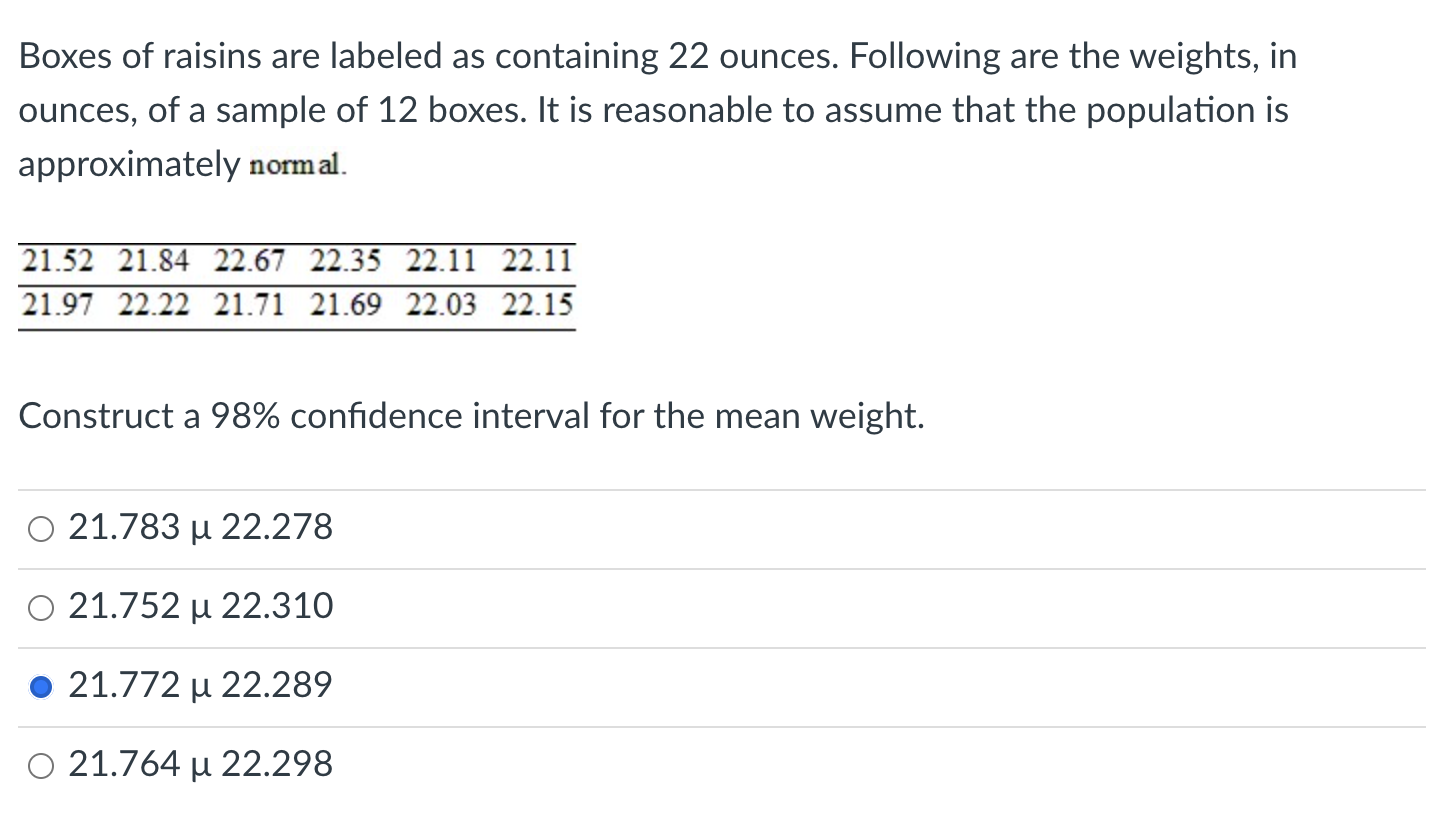Click the answer row 21.764 μ 22.298
1454x828 pixels.
coord(199,764)
